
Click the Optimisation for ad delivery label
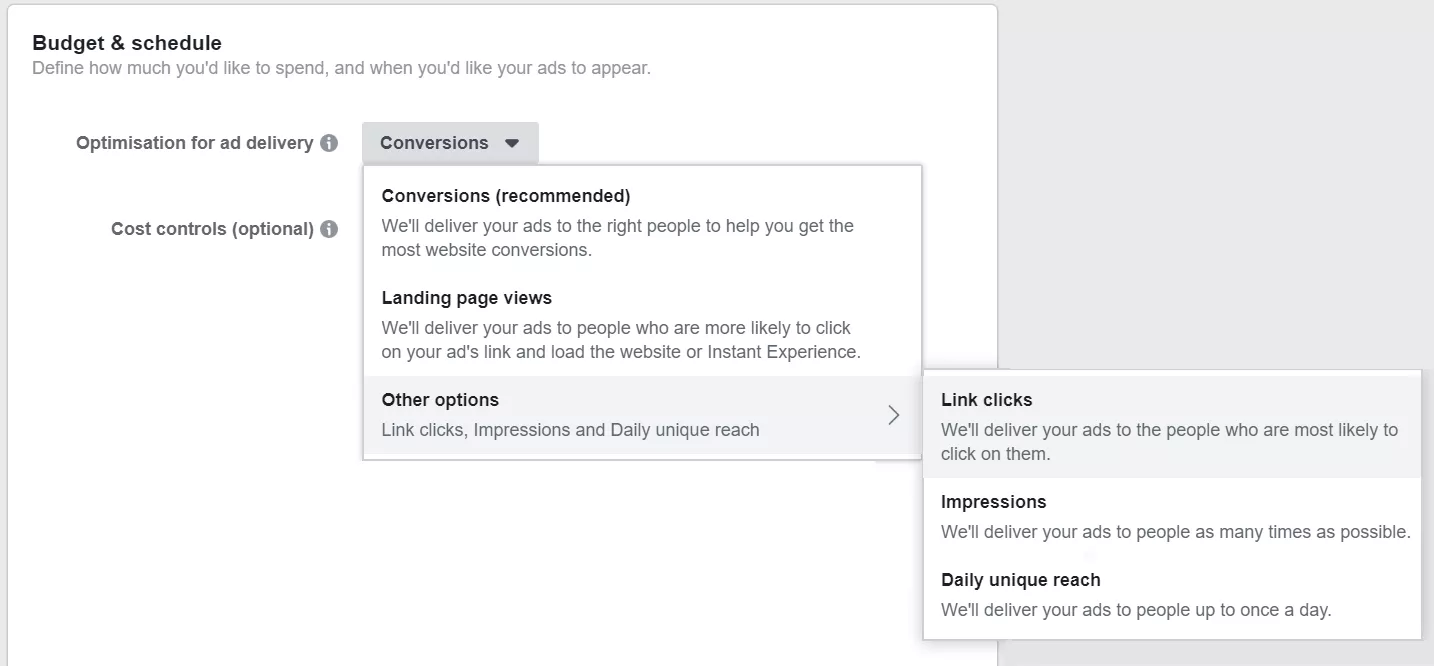(195, 143)
